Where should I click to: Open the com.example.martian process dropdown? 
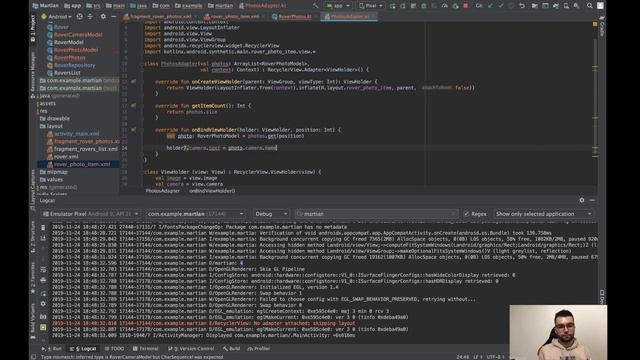click(195, 214)
